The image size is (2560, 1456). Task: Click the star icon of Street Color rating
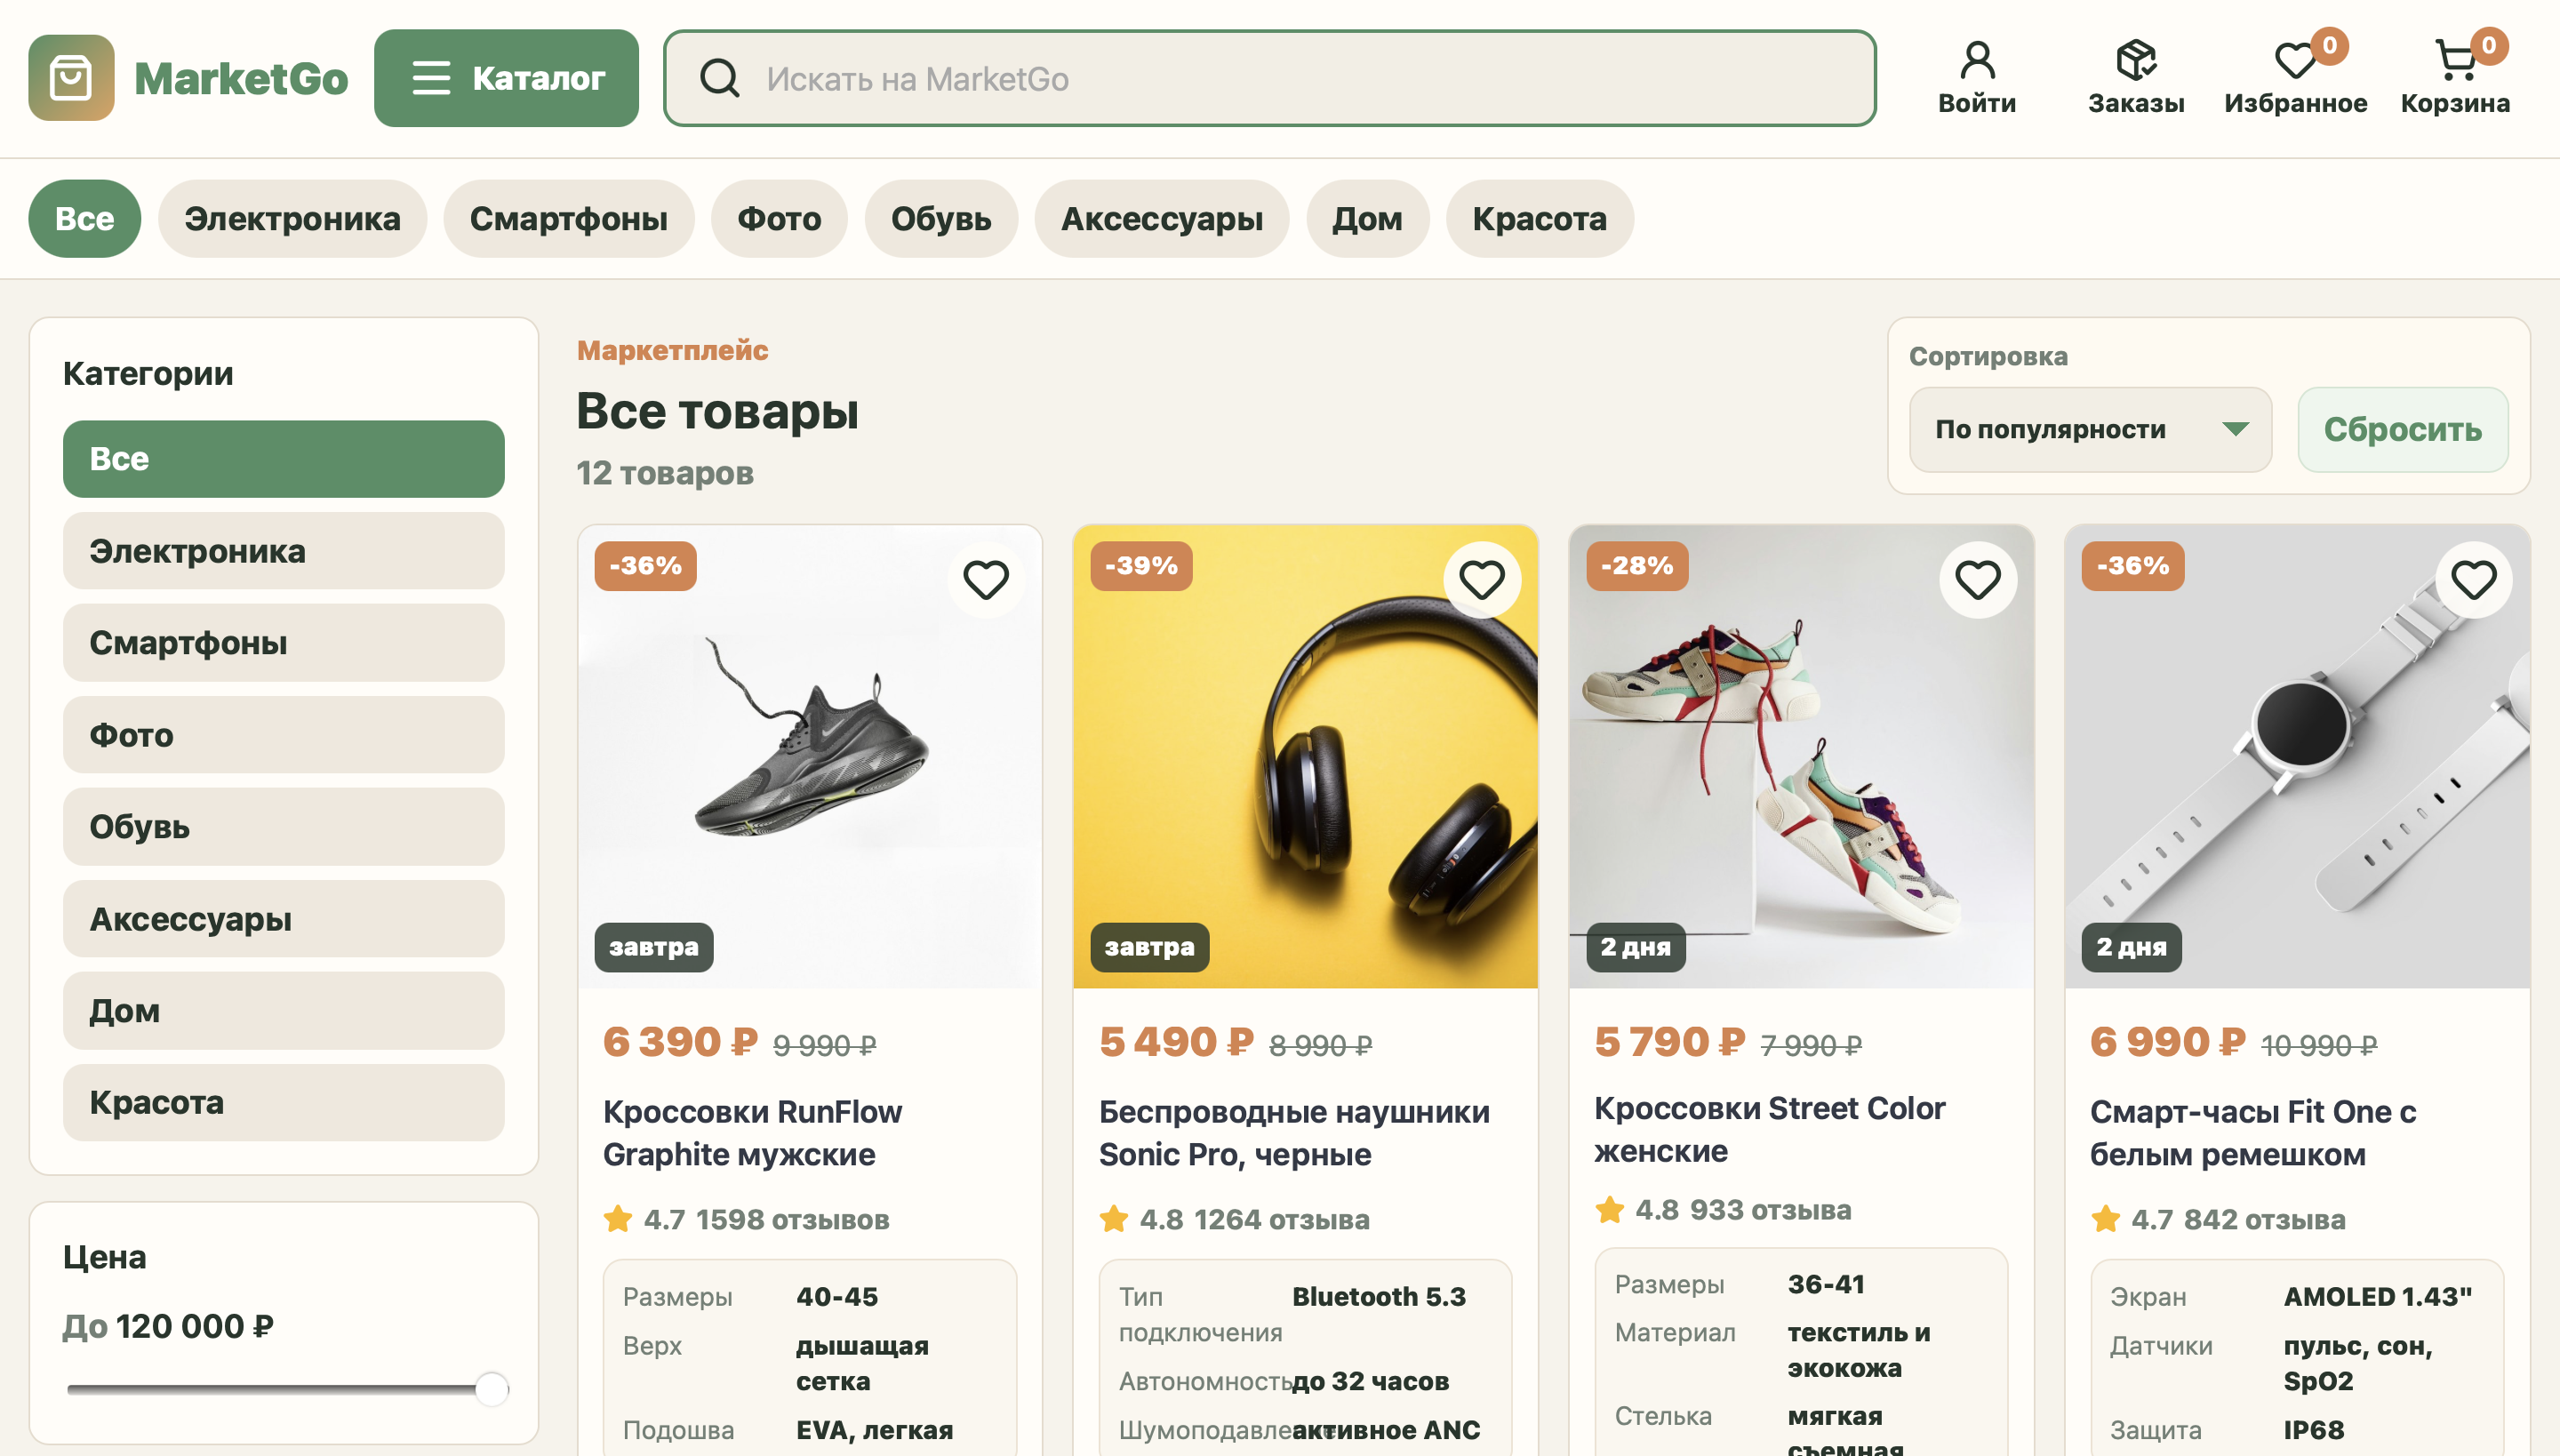click(x=1610, y=1209)
